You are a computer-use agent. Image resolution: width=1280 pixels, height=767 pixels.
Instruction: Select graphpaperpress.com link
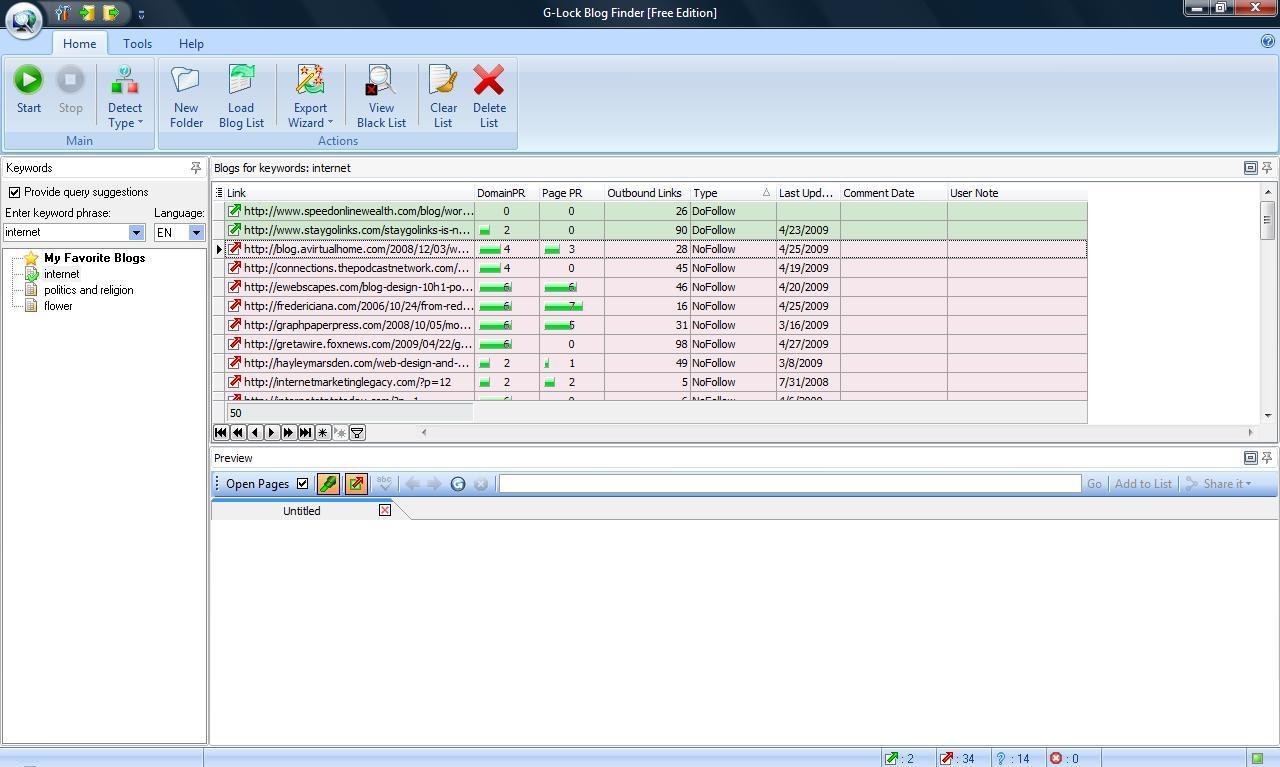pos(357,325)
